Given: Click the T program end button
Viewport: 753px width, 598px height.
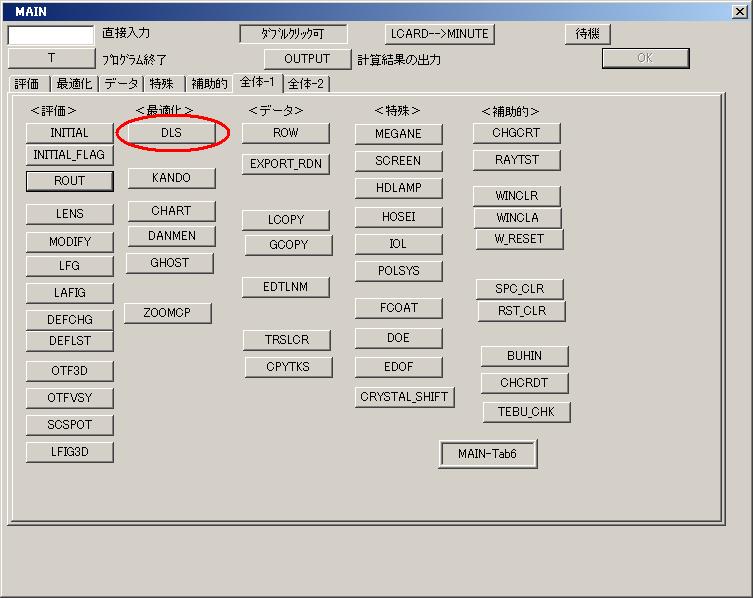Looking at the screenshot, I should pyautogui.click(x=51, y=59).
